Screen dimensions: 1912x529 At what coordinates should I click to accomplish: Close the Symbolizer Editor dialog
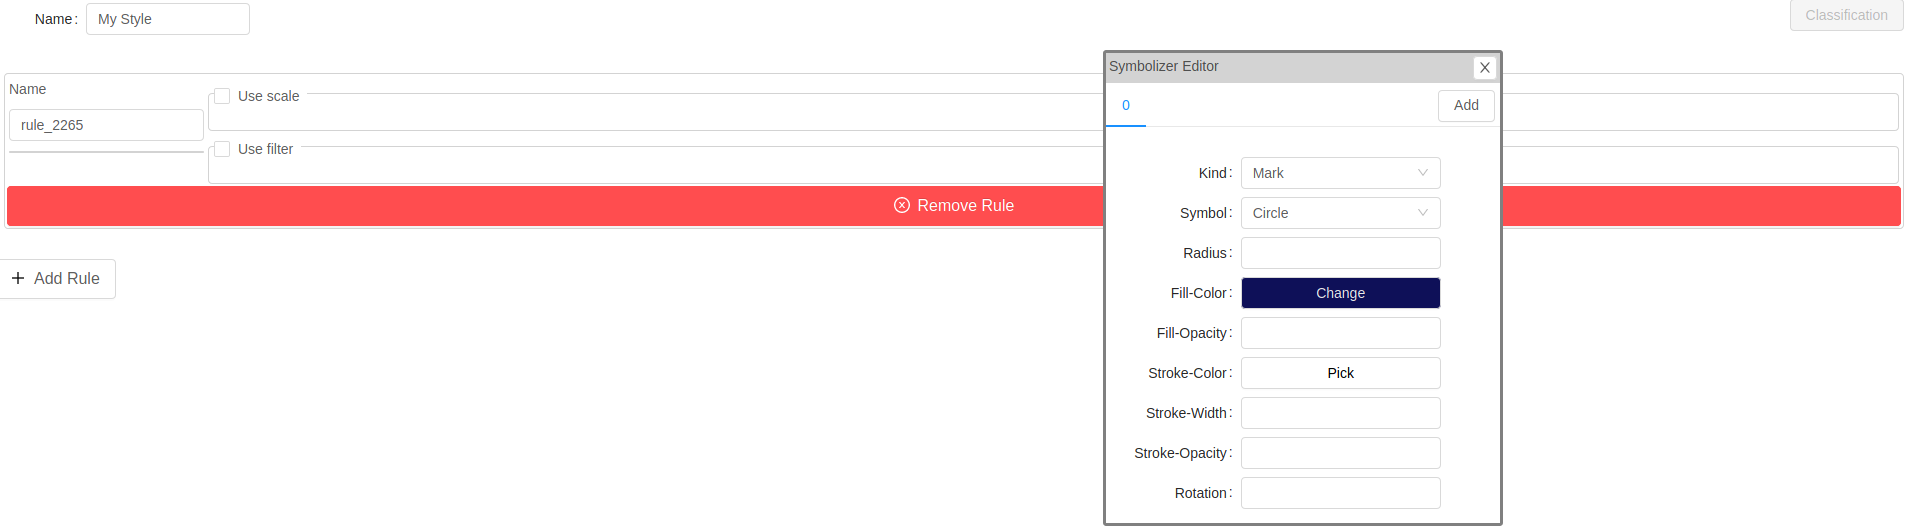point(1484,67)
